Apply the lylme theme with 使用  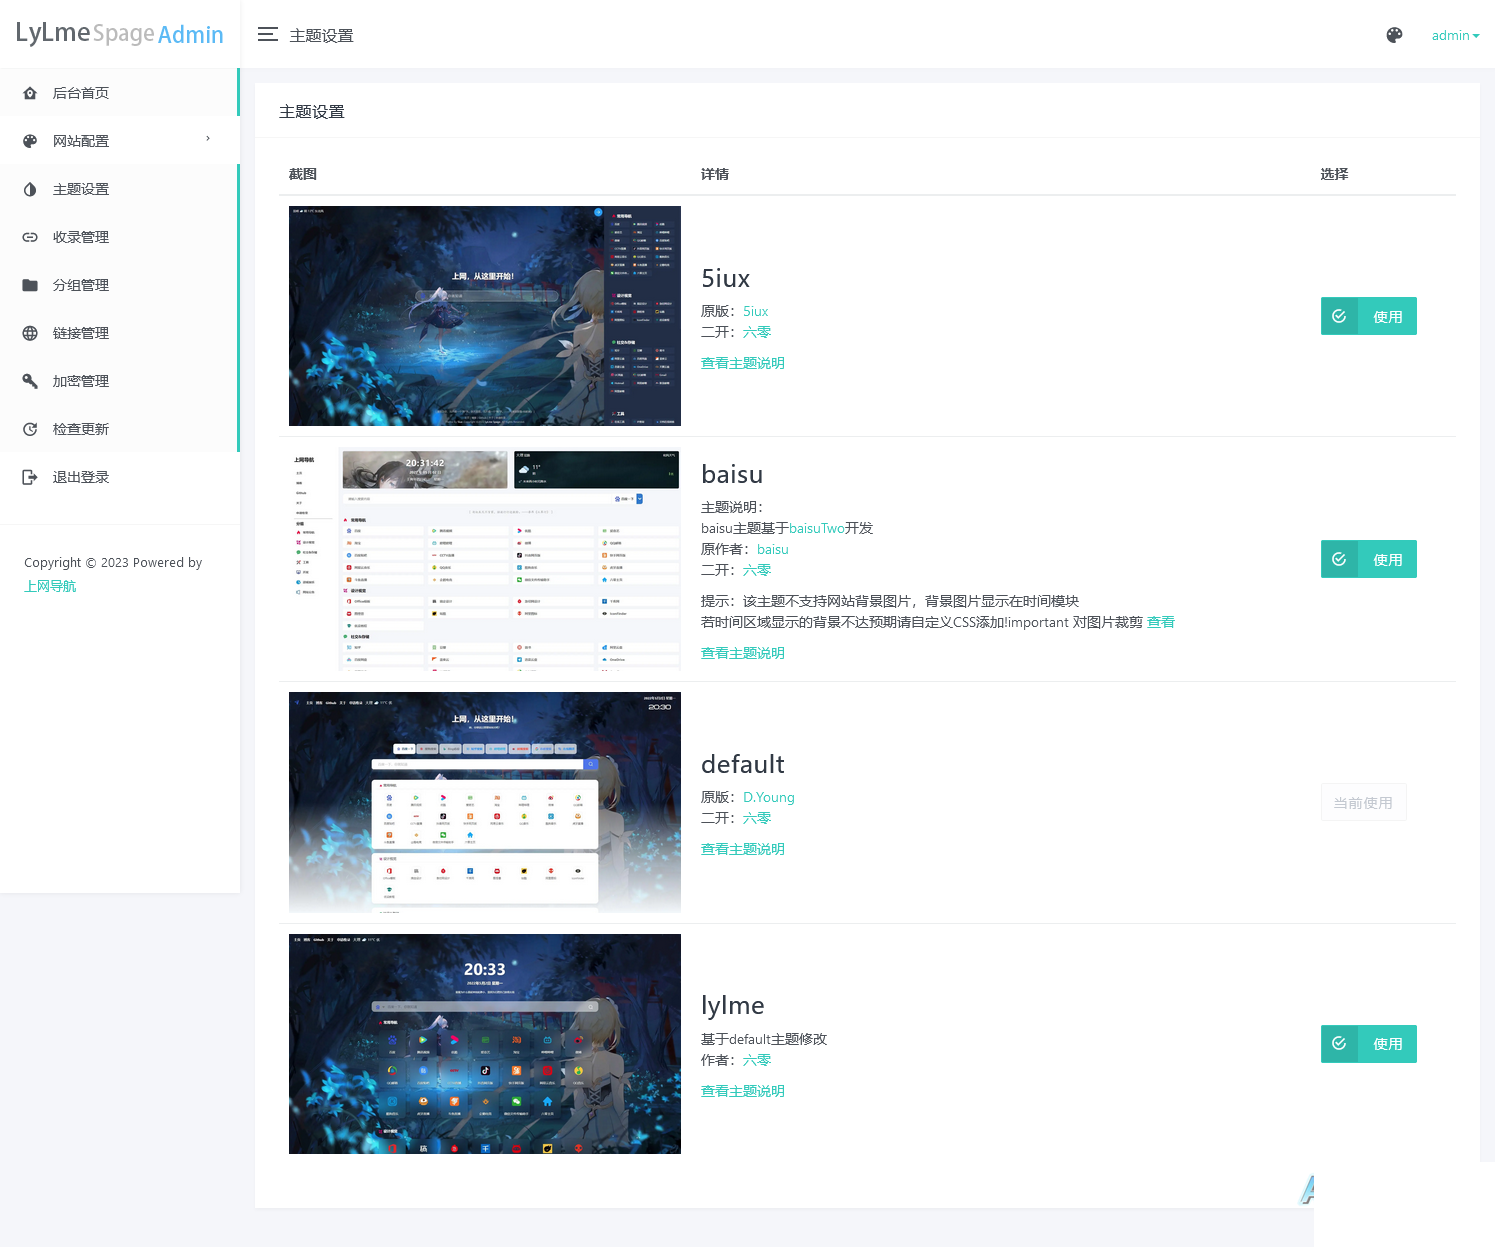point(1369,1043)
